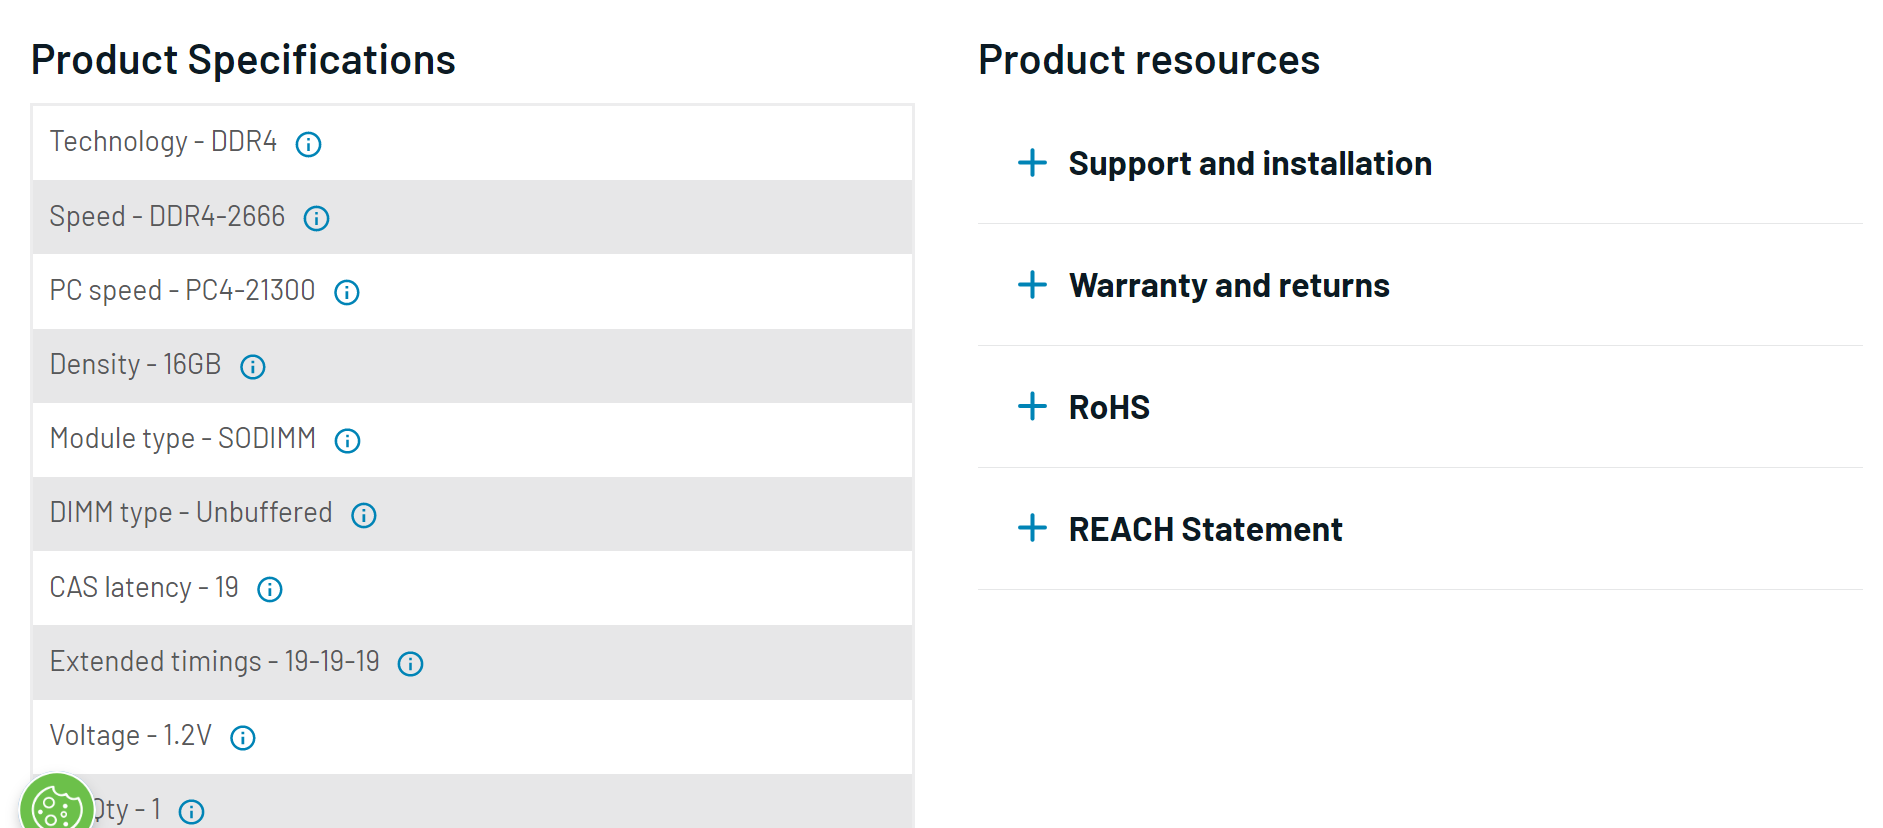Click info icon next to Speed - DDR4-2666
The width and height of the screenshot is (1883, 828).
point(316,218)
